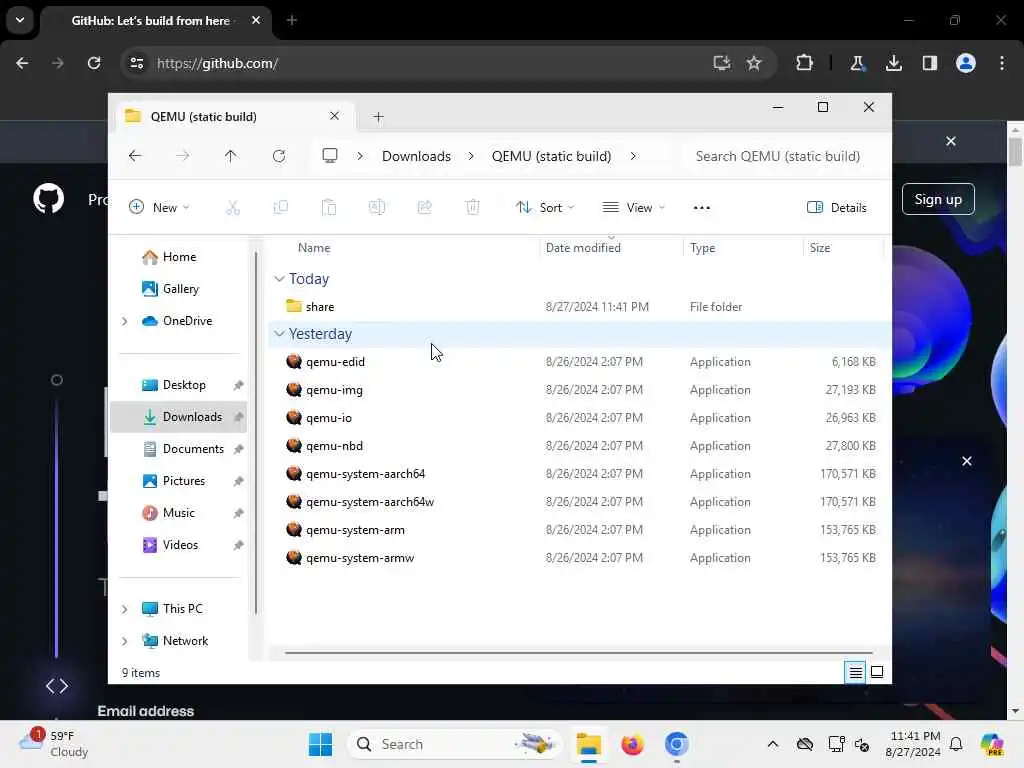Open a new File Explorer tab
This screenshot has width=1024, height=768.
coord(378,117)
